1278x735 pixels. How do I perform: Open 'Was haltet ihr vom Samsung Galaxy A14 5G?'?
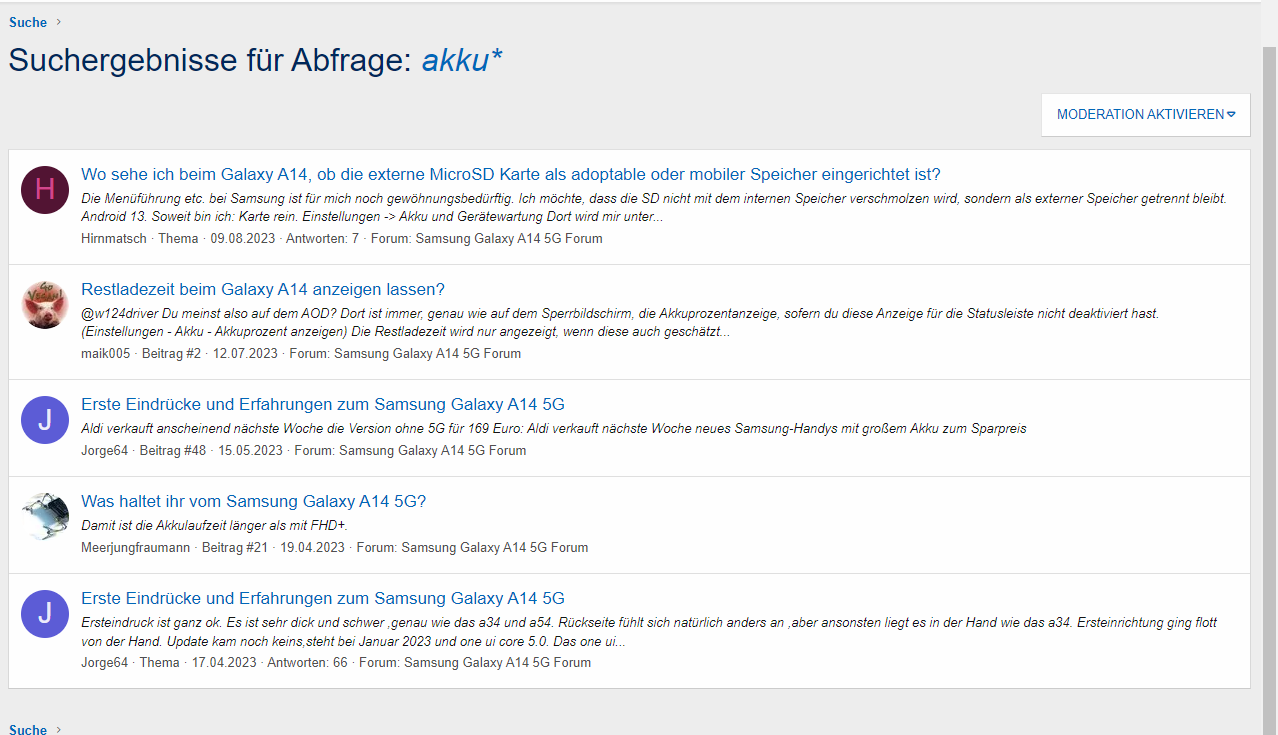(x=253, y=501)
